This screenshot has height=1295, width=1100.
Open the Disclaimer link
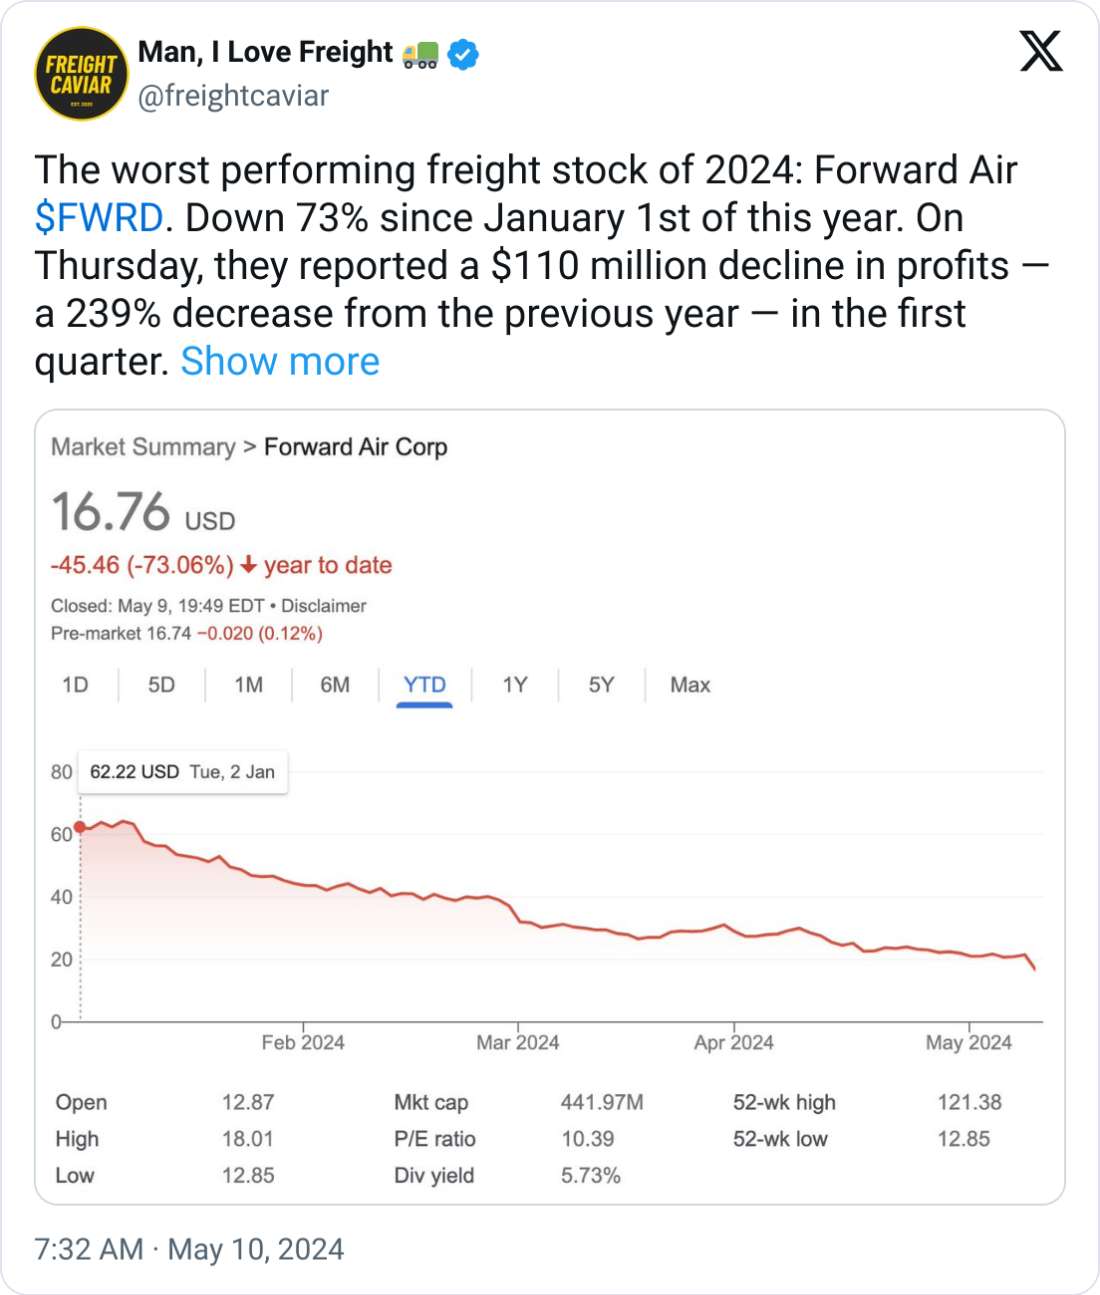point(324,606)
